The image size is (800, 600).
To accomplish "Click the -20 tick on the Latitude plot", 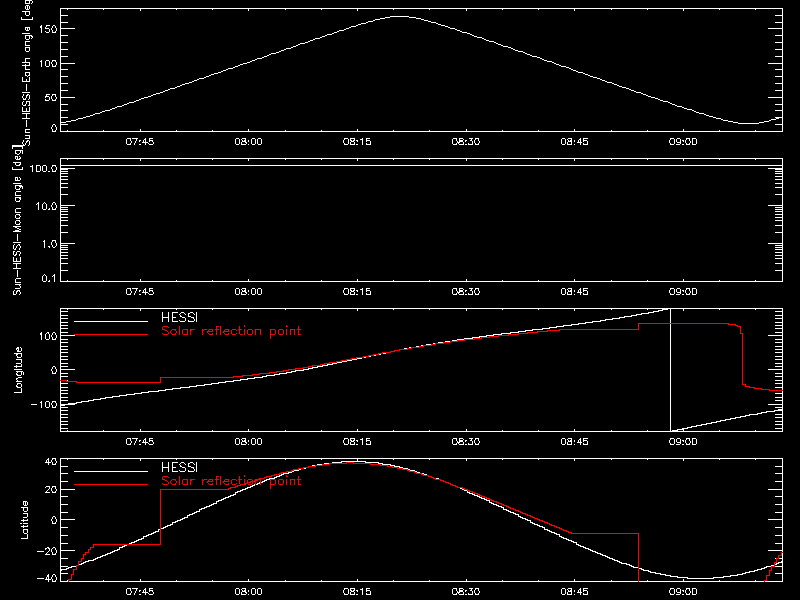I will point(47,551).
